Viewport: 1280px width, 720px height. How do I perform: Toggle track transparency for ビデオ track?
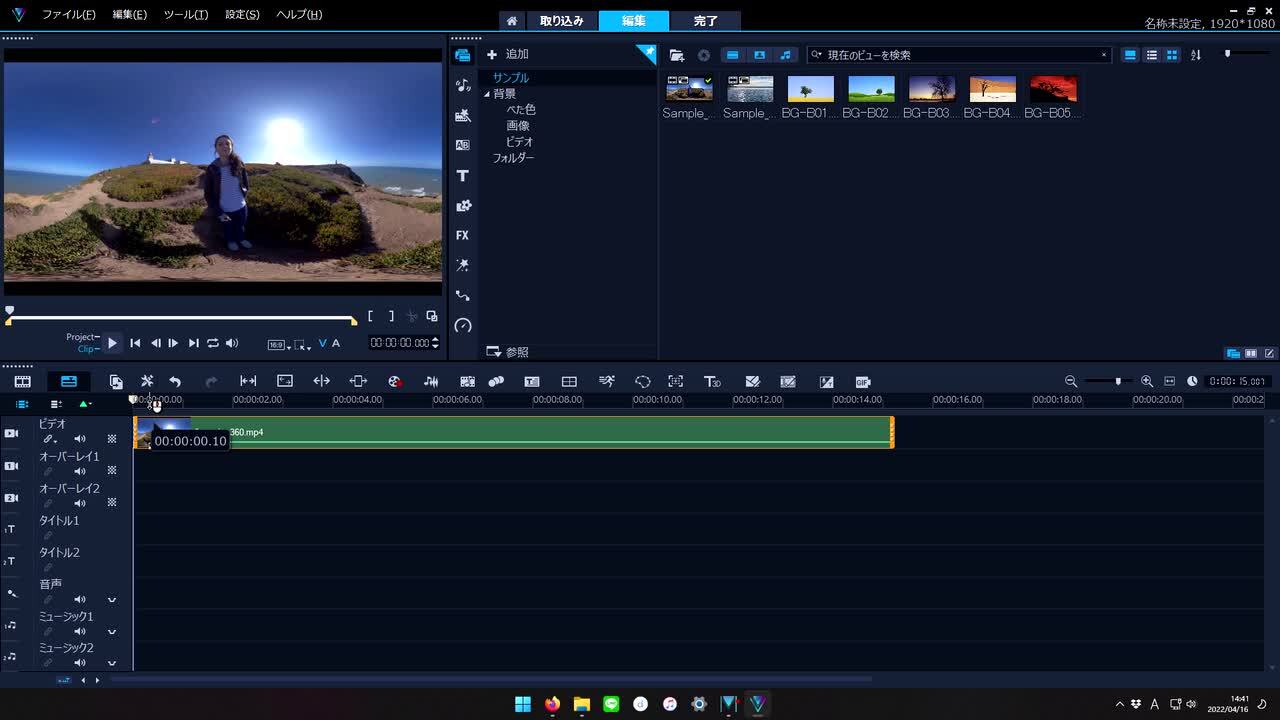pos(112,439)
